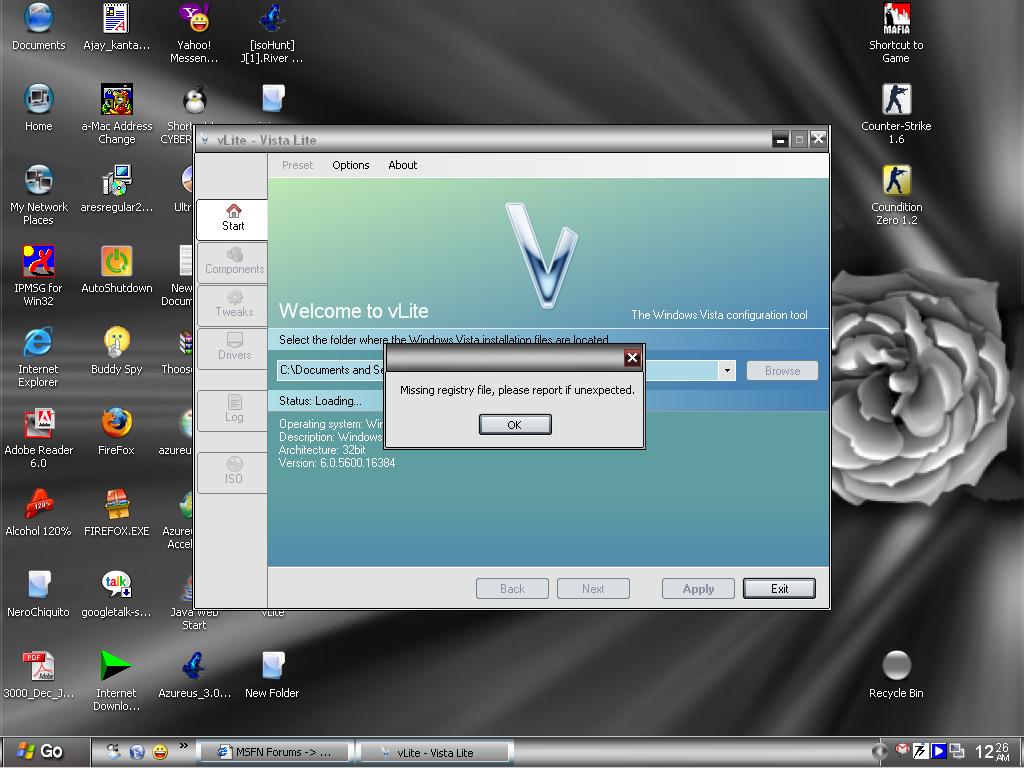Select the Coundition Zero 1.2 icon
1024x768 pixels.
pos(896,196)
